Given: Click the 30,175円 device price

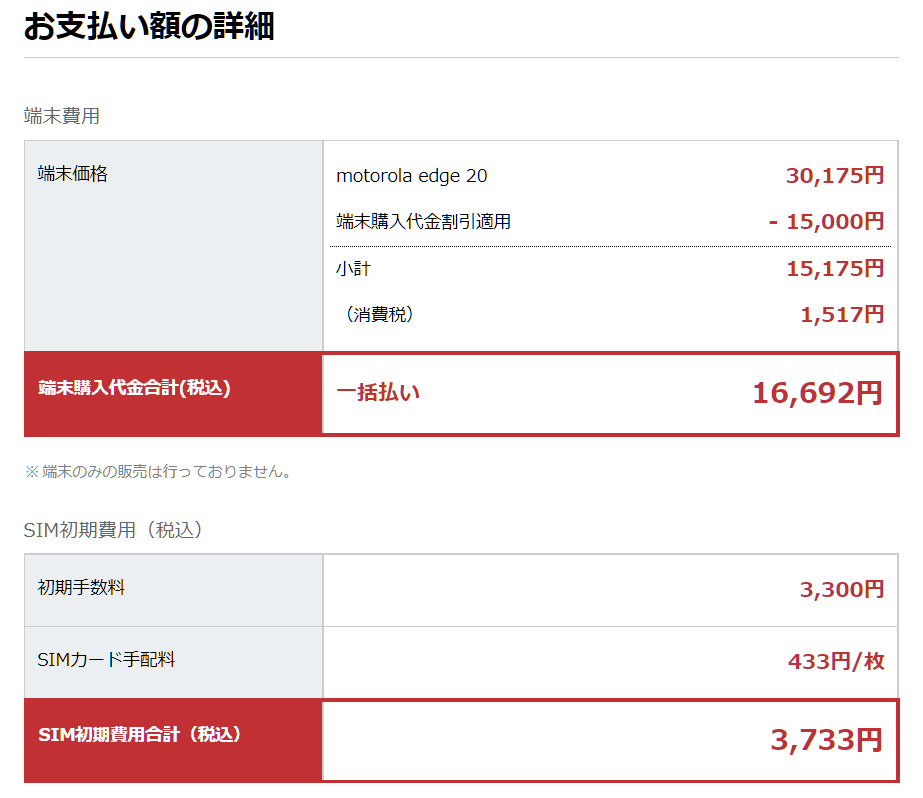Looking at the screenshot, I should click(x=835, y=176).
